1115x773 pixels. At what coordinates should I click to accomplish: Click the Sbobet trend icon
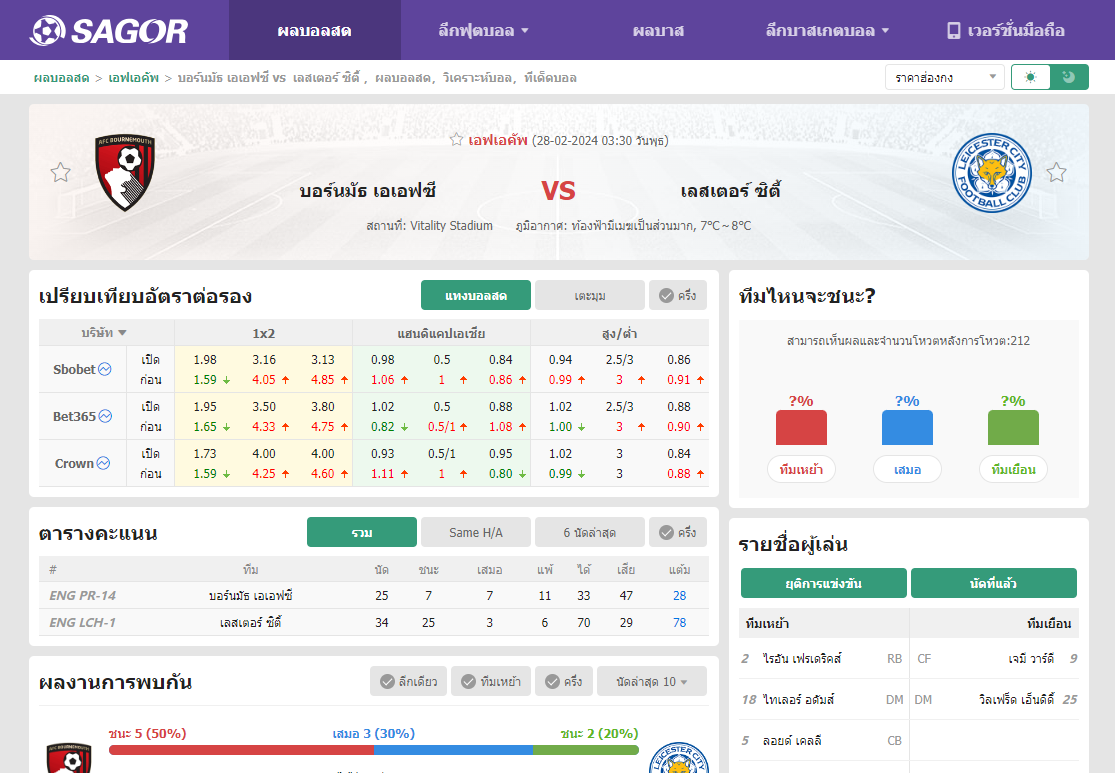(x=105, y=369)
